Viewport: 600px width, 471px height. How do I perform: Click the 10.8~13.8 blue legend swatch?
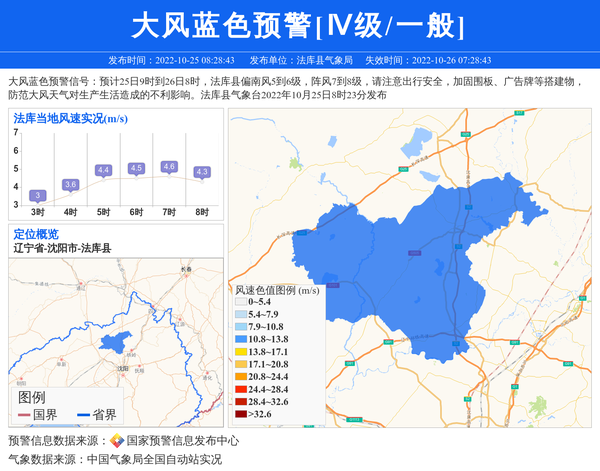[240, 339]
